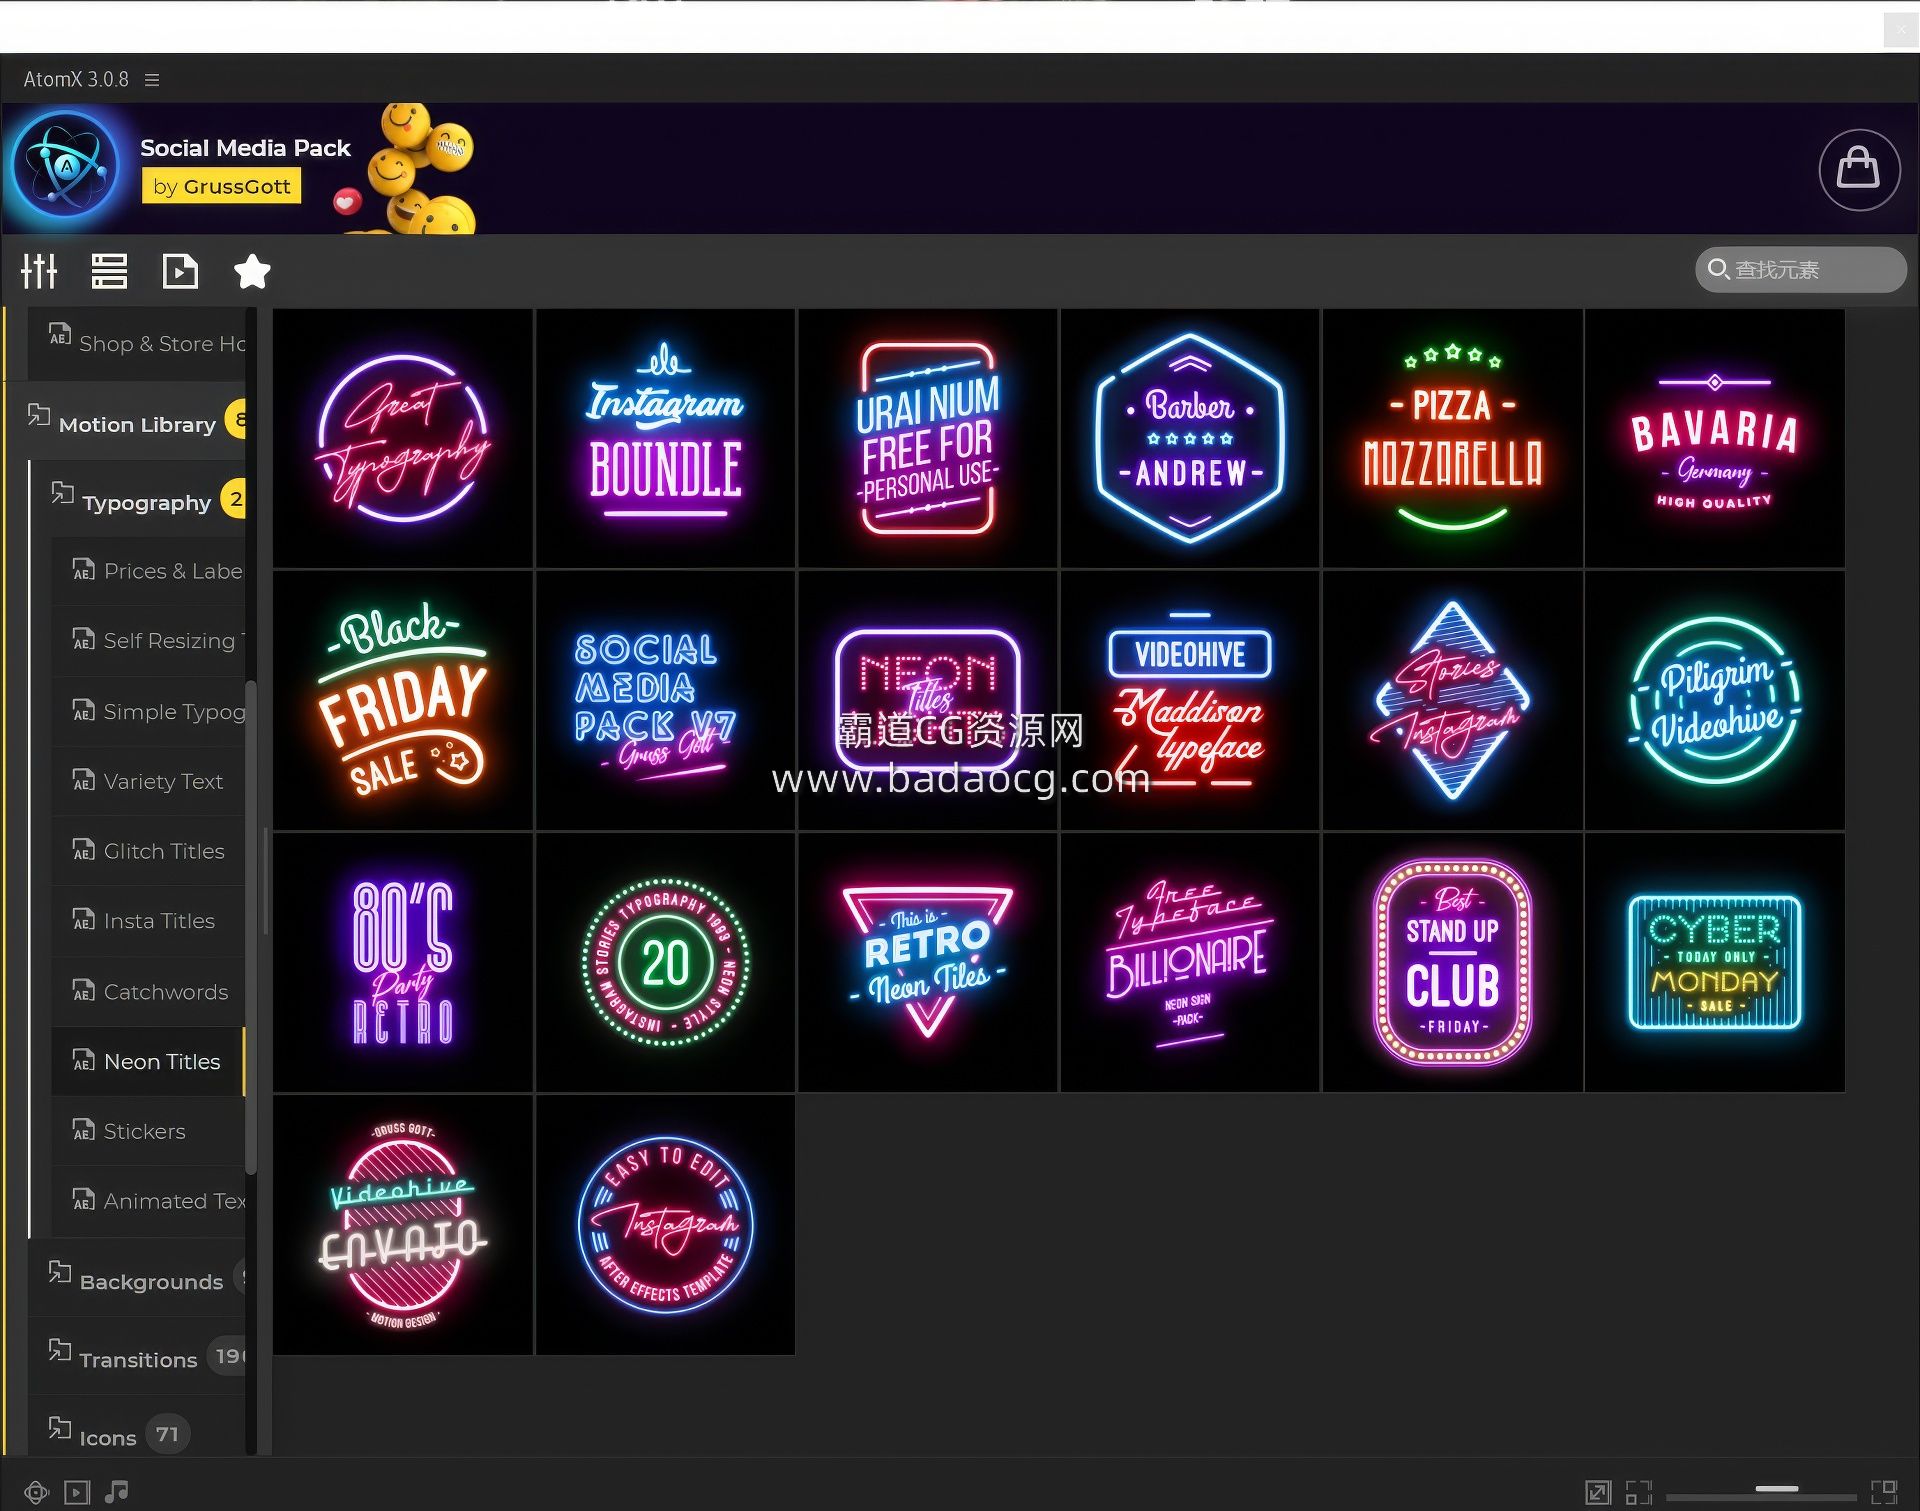Screen dimensions: 1920x1511
Task: Open Self Resizing category
Action: coord(148,641)
